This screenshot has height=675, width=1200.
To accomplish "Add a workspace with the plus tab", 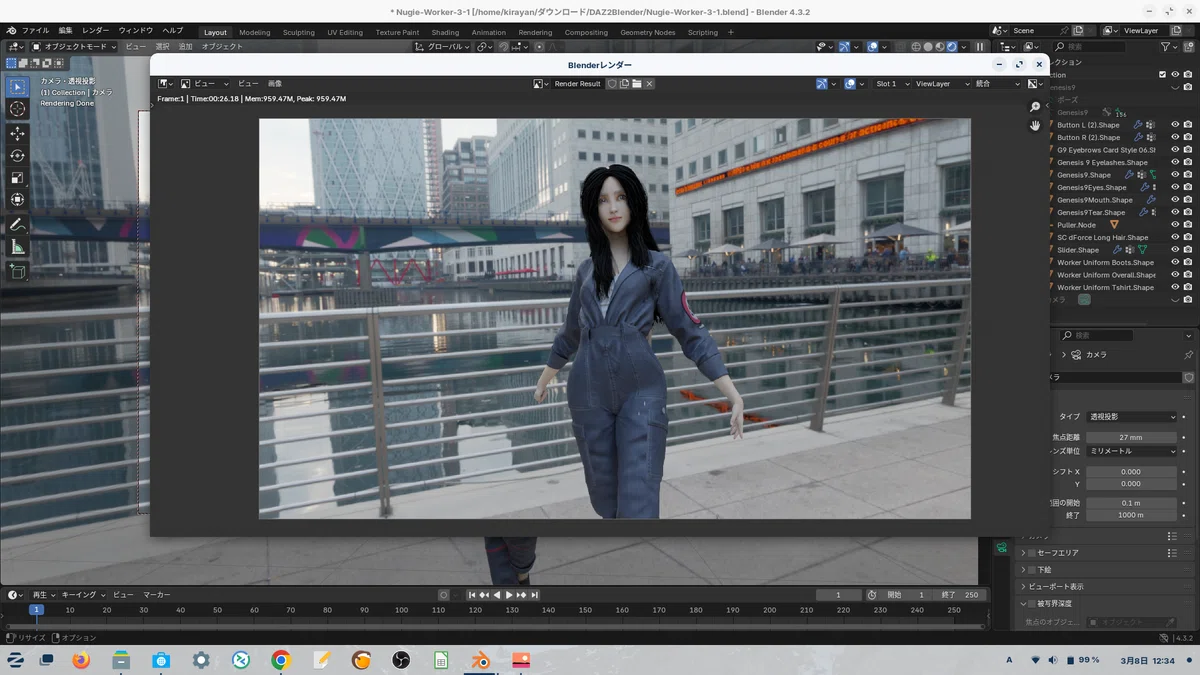I will coord(730,32).
